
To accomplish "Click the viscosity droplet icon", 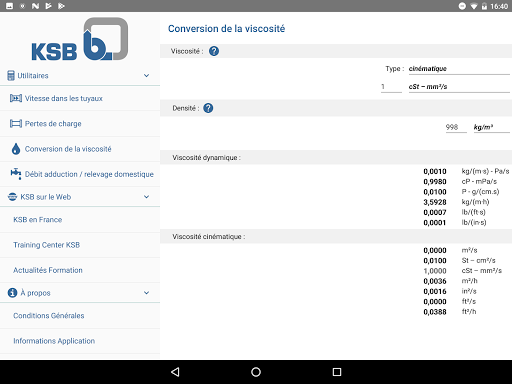I will coord(16,149).
